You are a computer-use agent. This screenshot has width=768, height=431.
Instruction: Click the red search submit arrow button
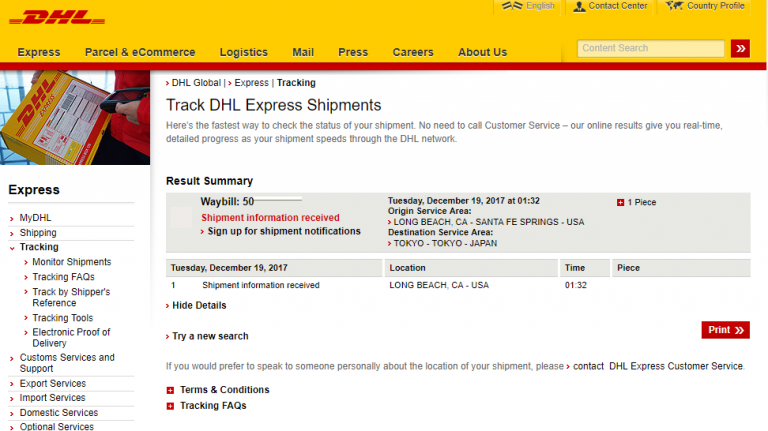click(740, 48)
